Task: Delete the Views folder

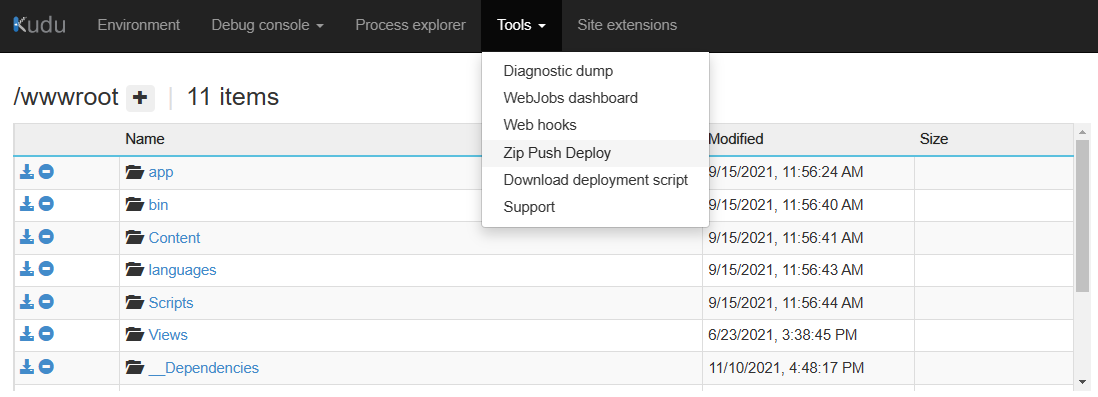Action: [46, 334]
